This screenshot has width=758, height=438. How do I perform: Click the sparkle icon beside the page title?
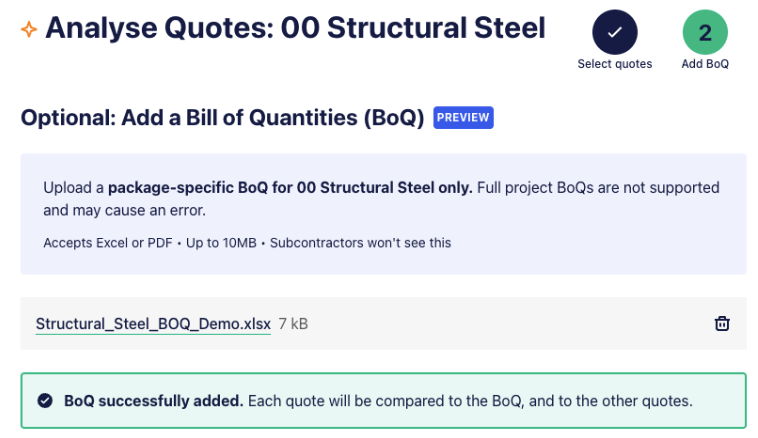tap(29, 29)
